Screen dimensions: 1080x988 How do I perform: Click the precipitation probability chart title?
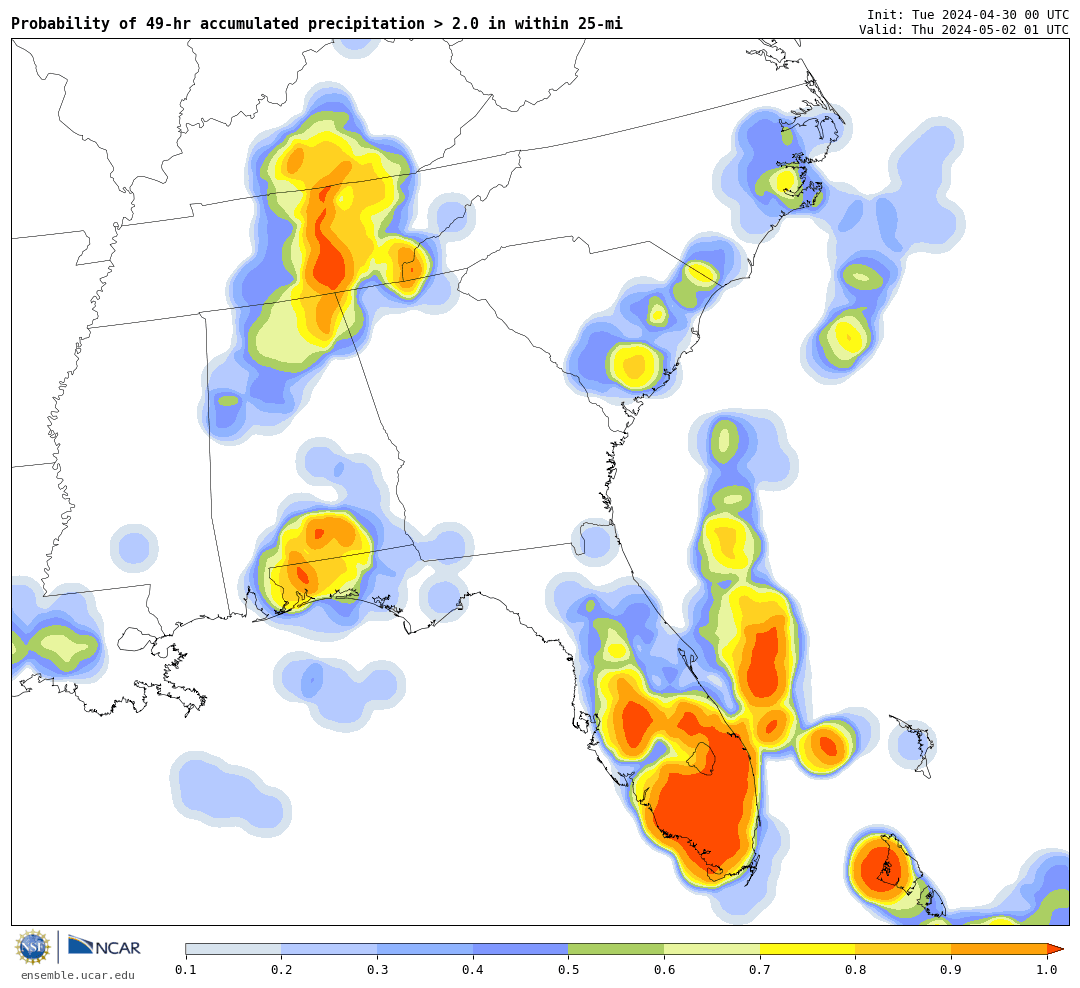point(317,23)
